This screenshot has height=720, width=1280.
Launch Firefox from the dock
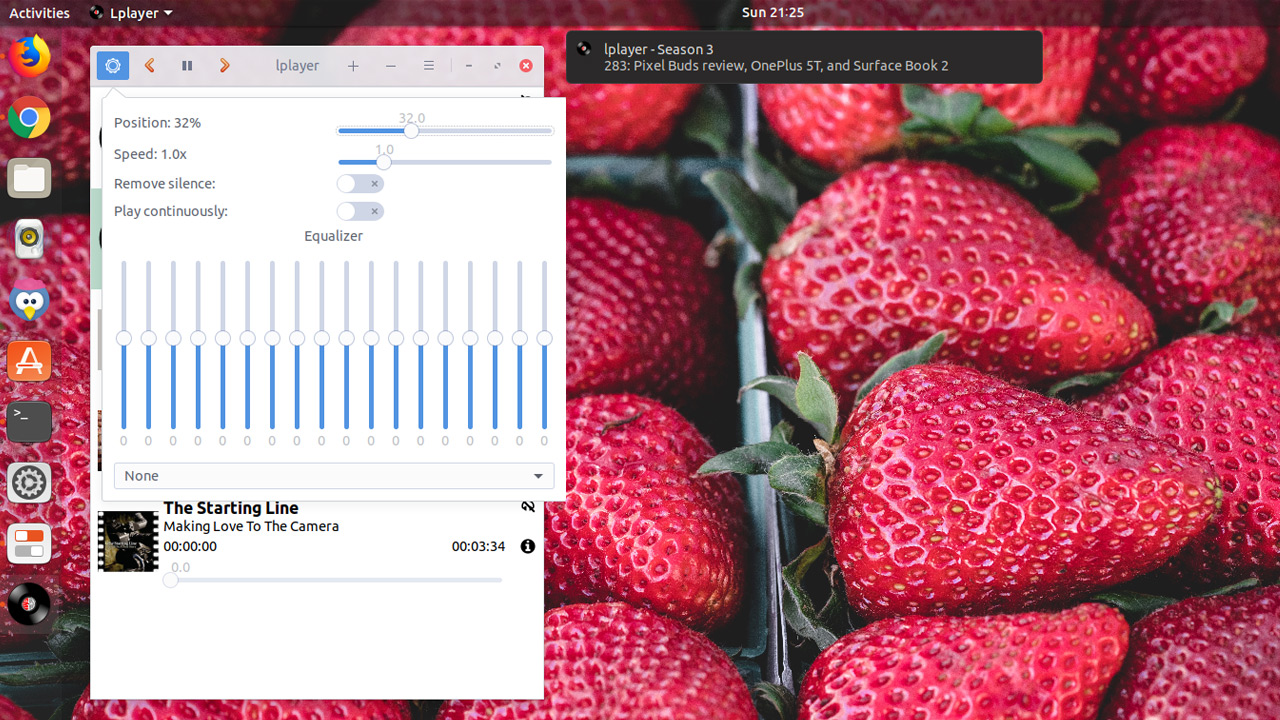tap(29, 56)
